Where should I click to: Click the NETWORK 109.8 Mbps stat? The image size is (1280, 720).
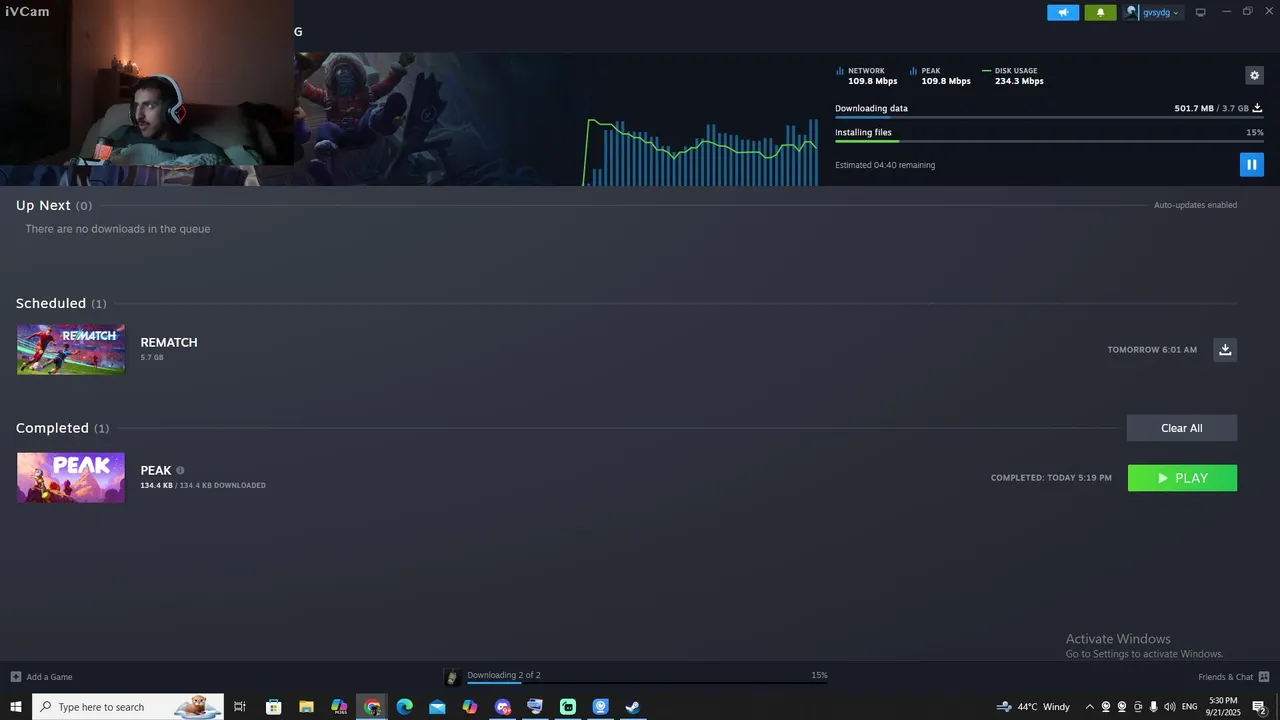(866, 76)
